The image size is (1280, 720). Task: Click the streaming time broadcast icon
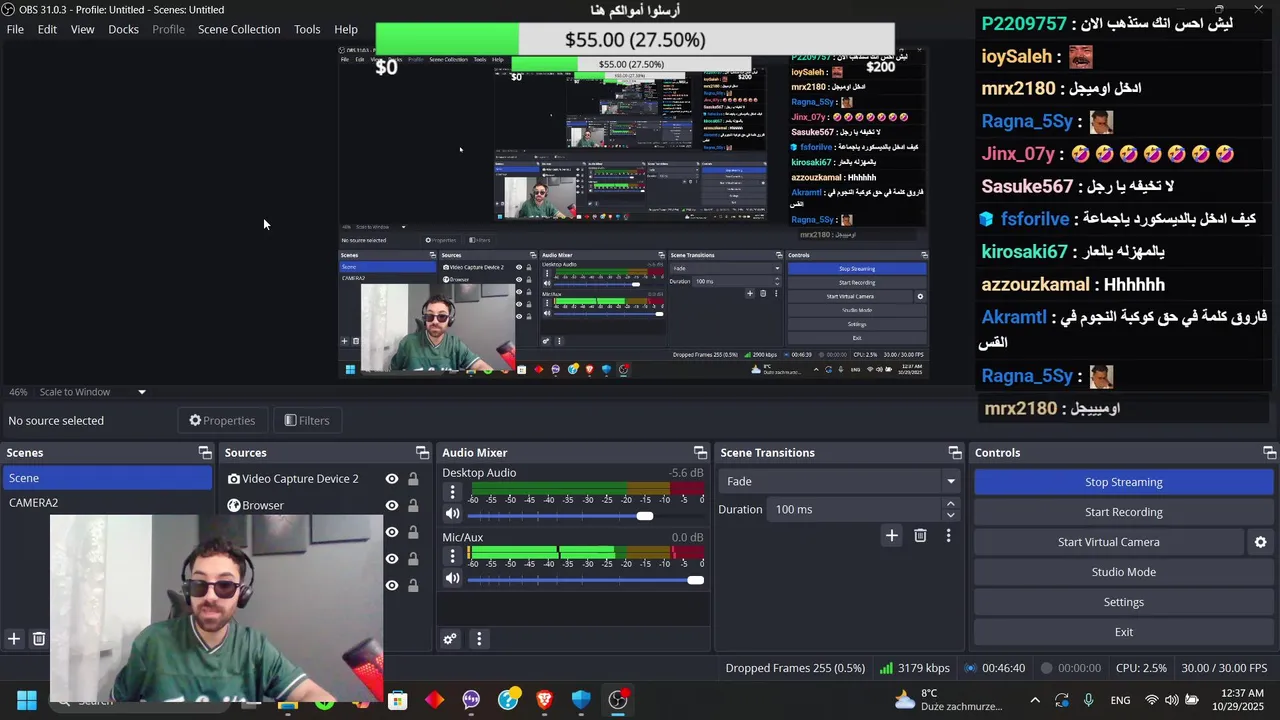coord(970,668)
